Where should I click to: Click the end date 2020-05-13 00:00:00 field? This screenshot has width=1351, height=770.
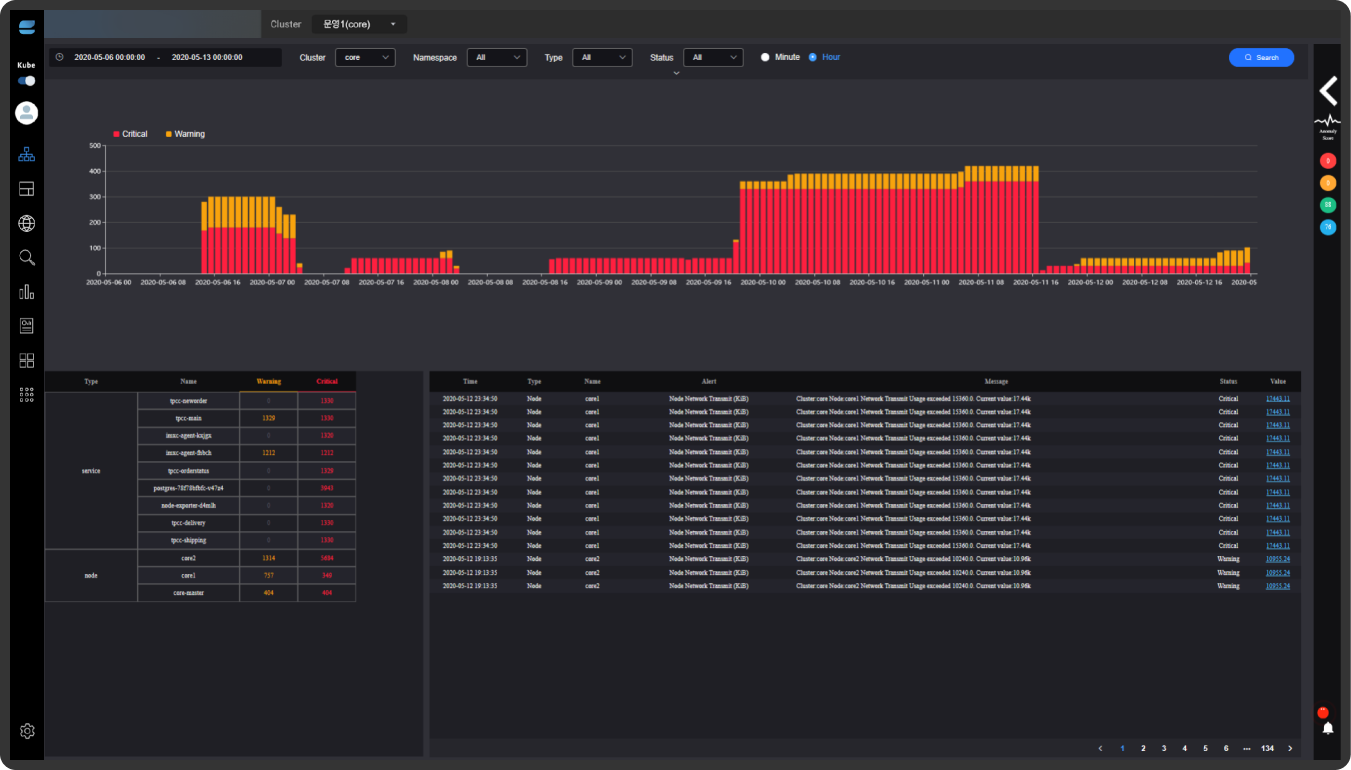click(x=207, y=58)
